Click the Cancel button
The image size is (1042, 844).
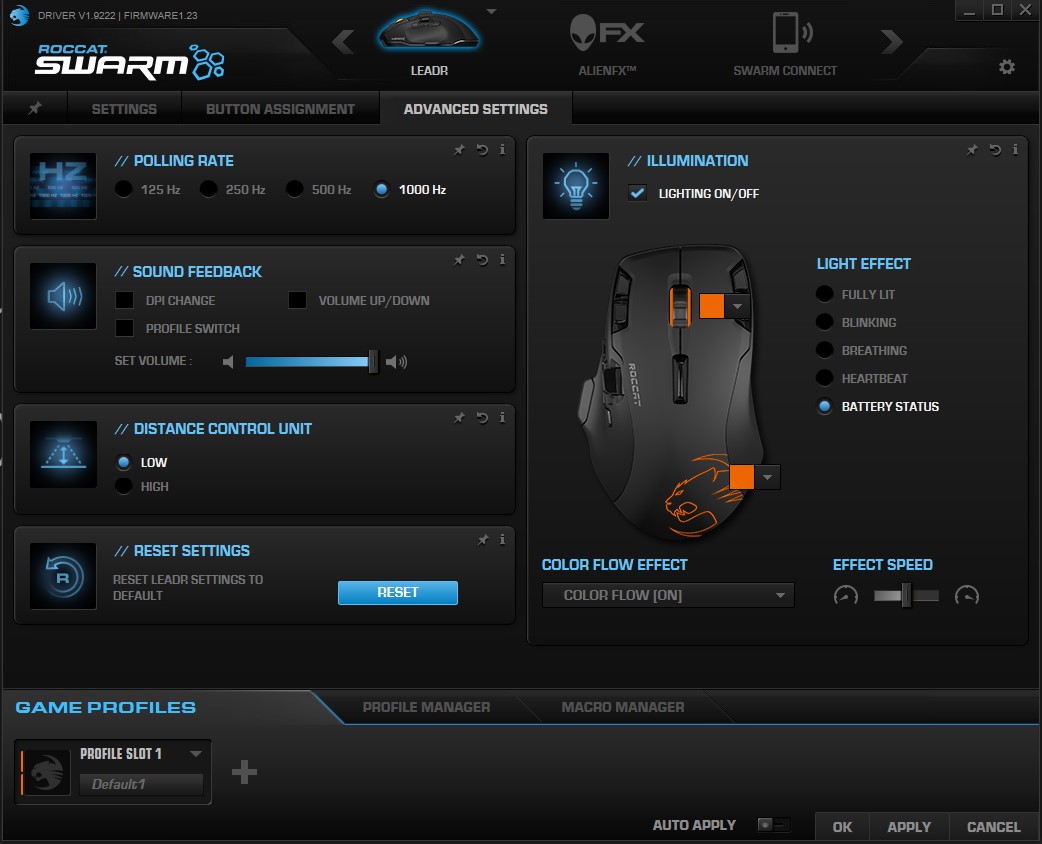pyautogui.click(x=993, y=827)
